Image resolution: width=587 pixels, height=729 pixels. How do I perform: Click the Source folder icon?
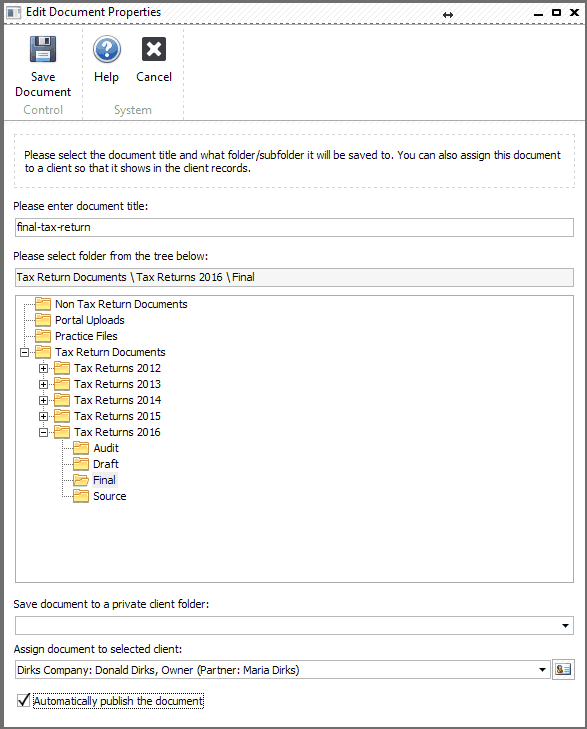[x=81, y=496]
